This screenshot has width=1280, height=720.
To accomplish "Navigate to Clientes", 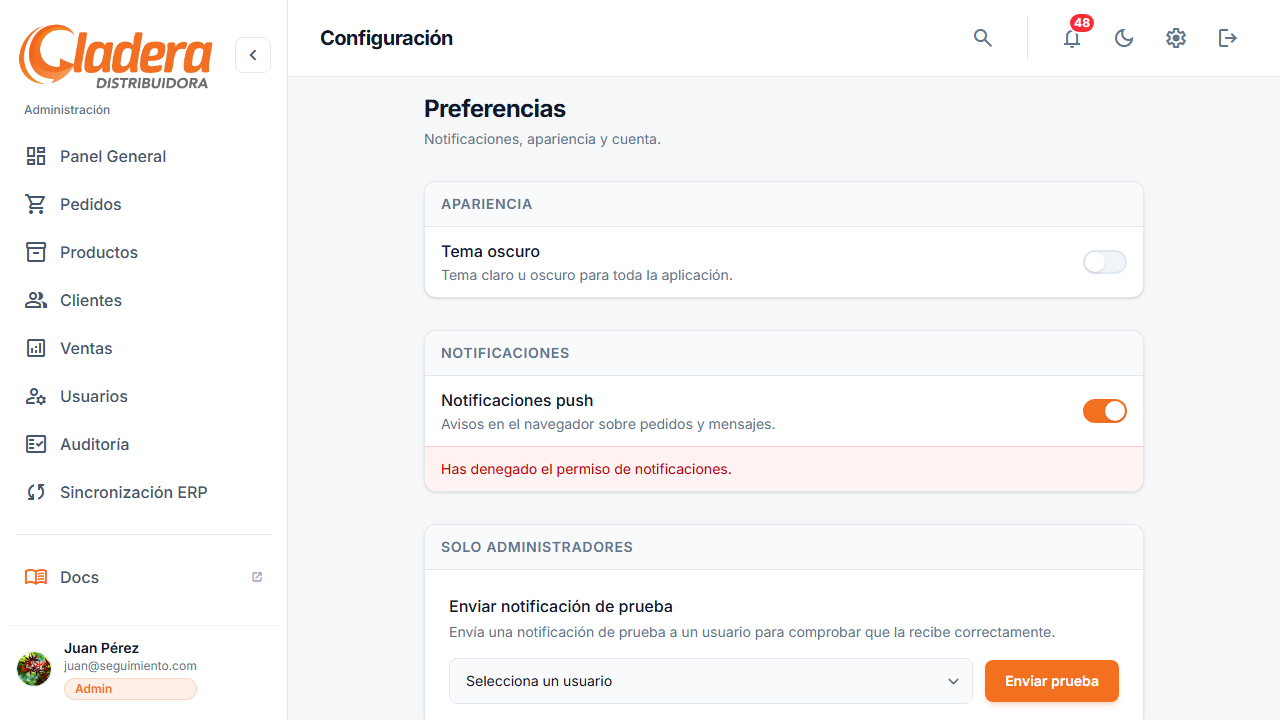I will [x=91, y=300].
